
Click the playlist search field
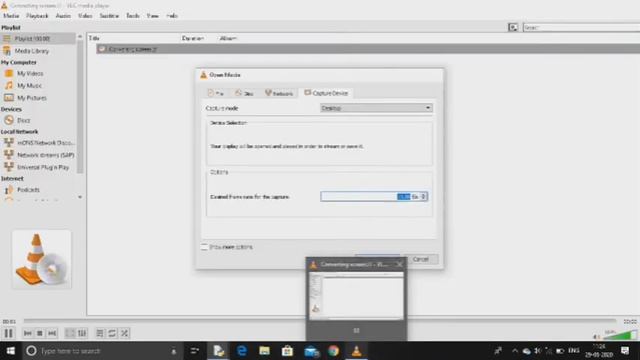(581, 27)
